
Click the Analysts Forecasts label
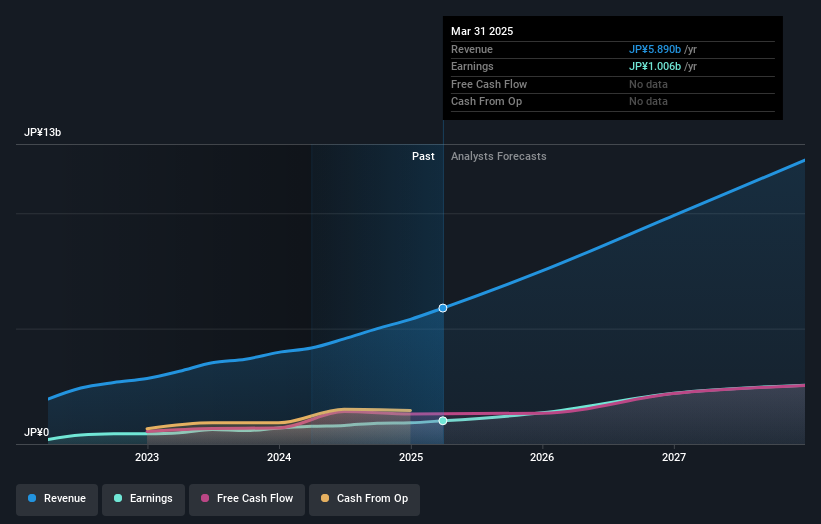click(x=498, y=157)
